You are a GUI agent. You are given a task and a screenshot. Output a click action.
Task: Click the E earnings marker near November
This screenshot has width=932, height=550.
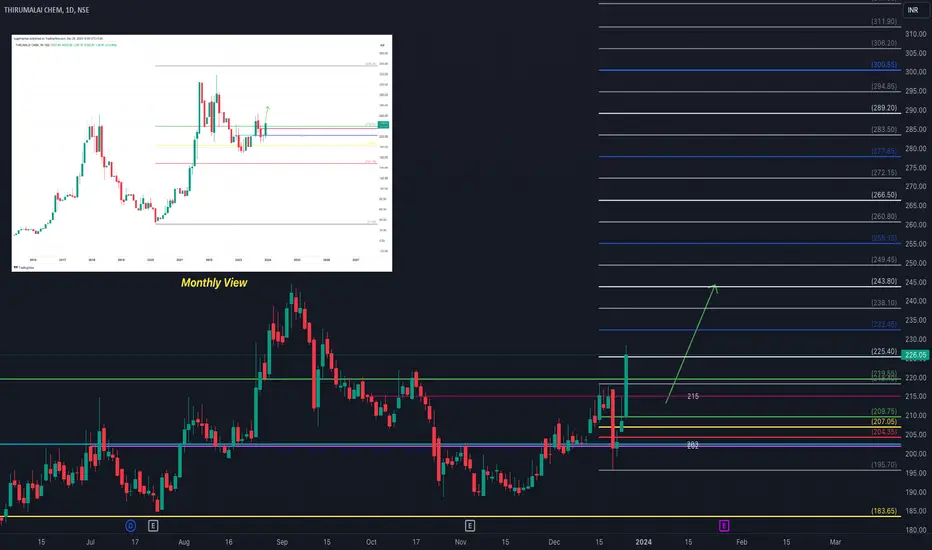coord(470,526)
